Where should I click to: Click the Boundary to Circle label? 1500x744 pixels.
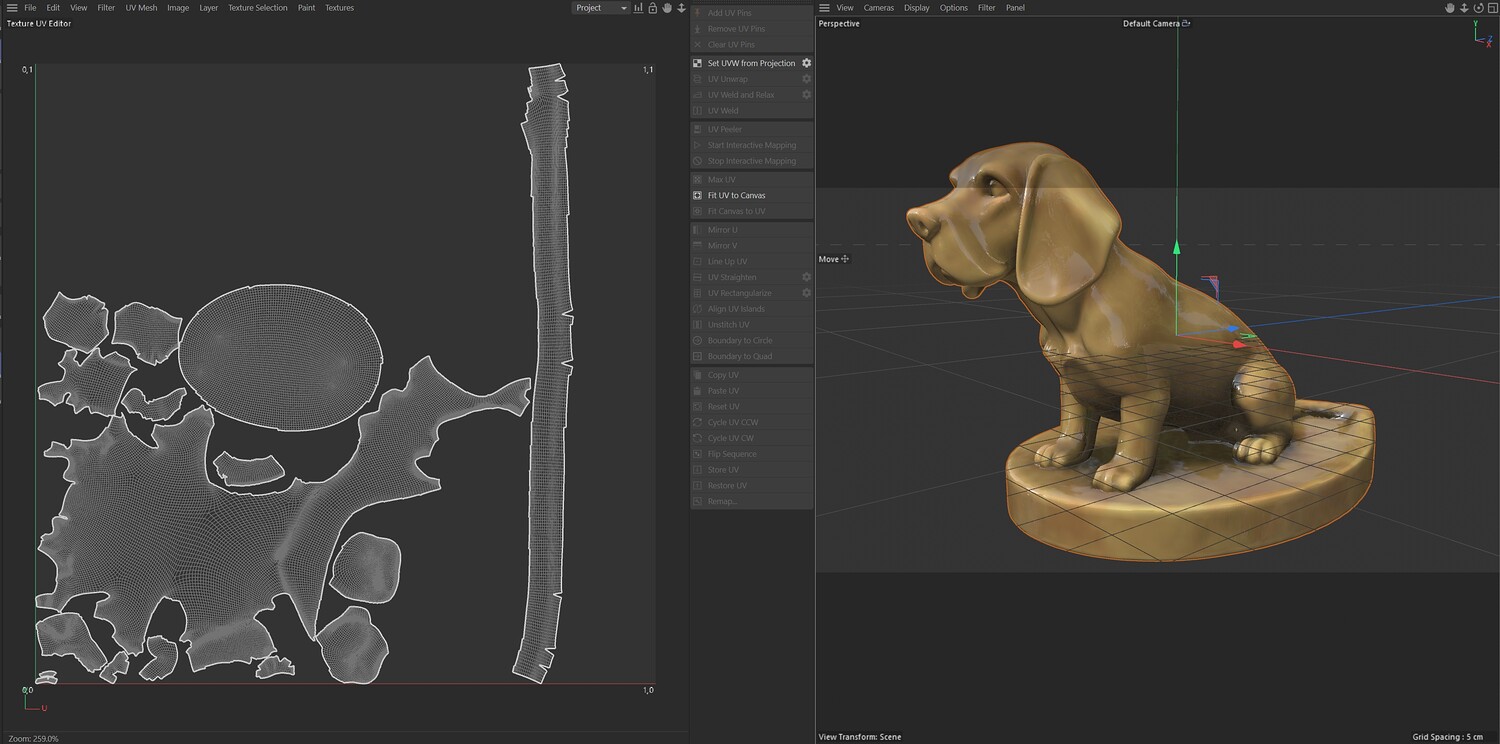[x=740, y=340]
